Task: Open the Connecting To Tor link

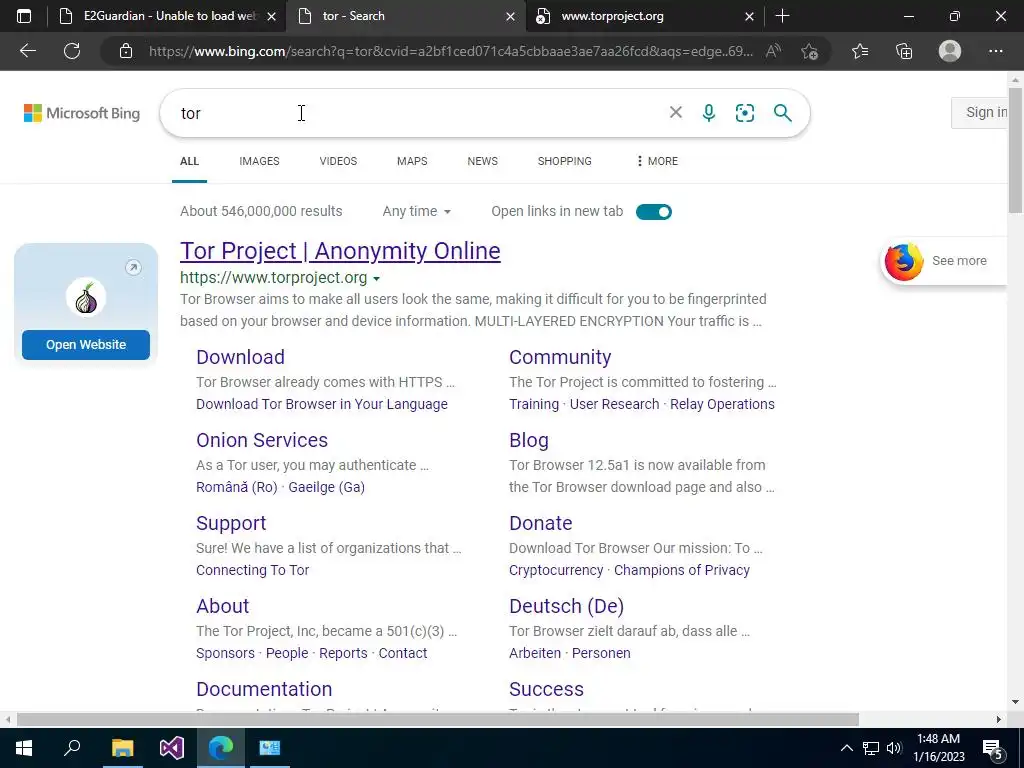Action: click(253, 570)
